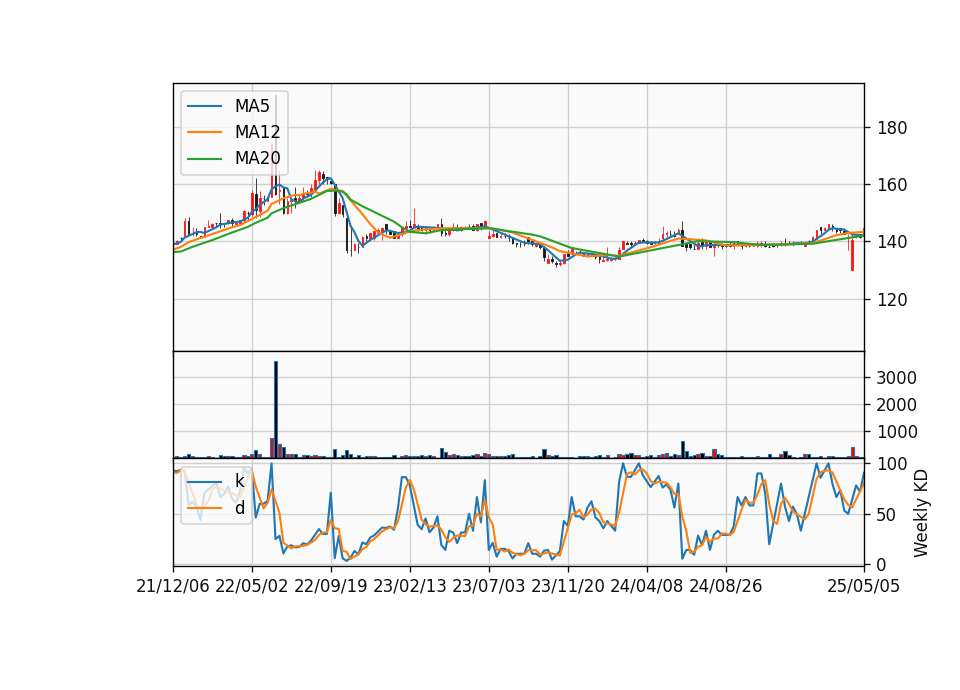This screenshot has height=690, width=960.
Task: Click the 21/12/06 date label
Action: click(x=173, y=586)
